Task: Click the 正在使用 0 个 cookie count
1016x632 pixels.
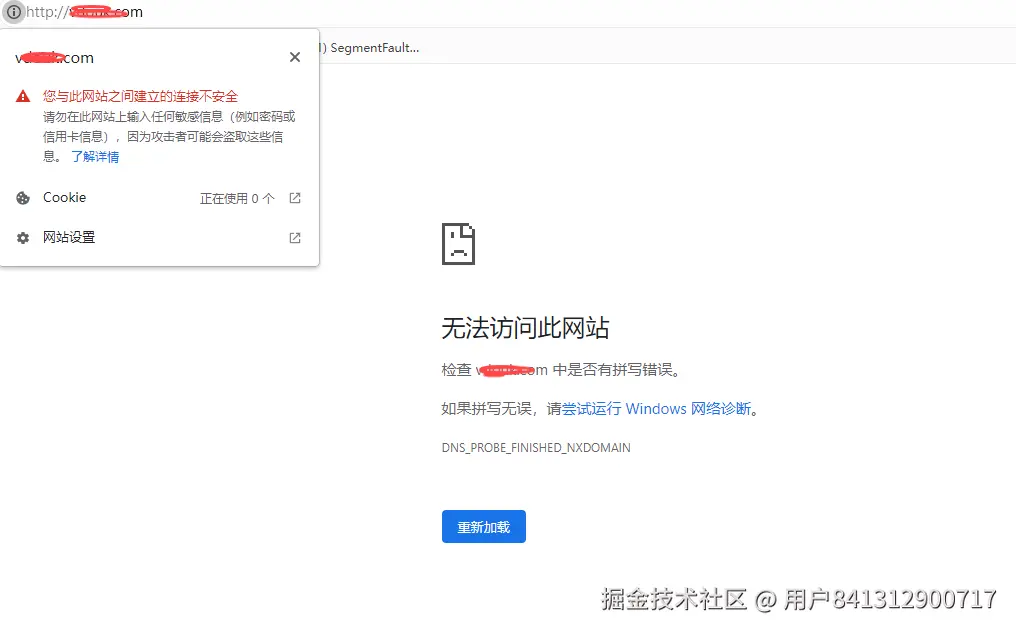Action: click(x=236, y=197)
